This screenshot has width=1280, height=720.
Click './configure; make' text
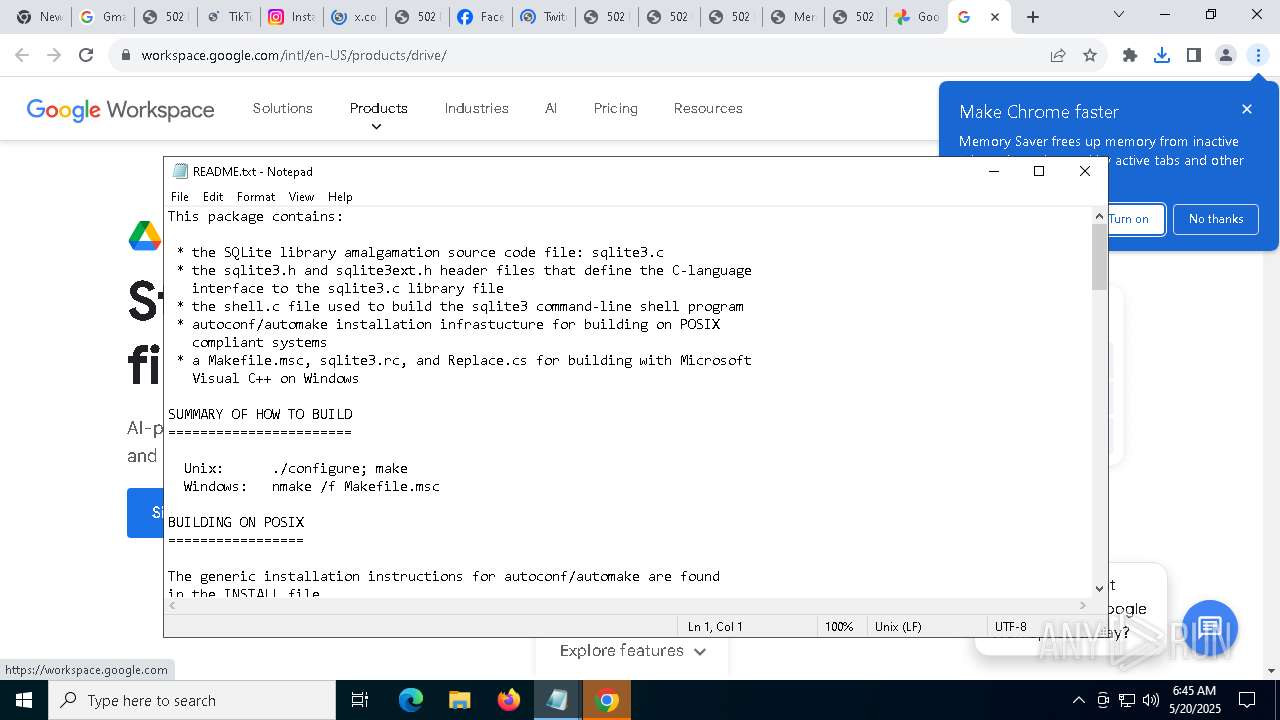tap(340, 468)
